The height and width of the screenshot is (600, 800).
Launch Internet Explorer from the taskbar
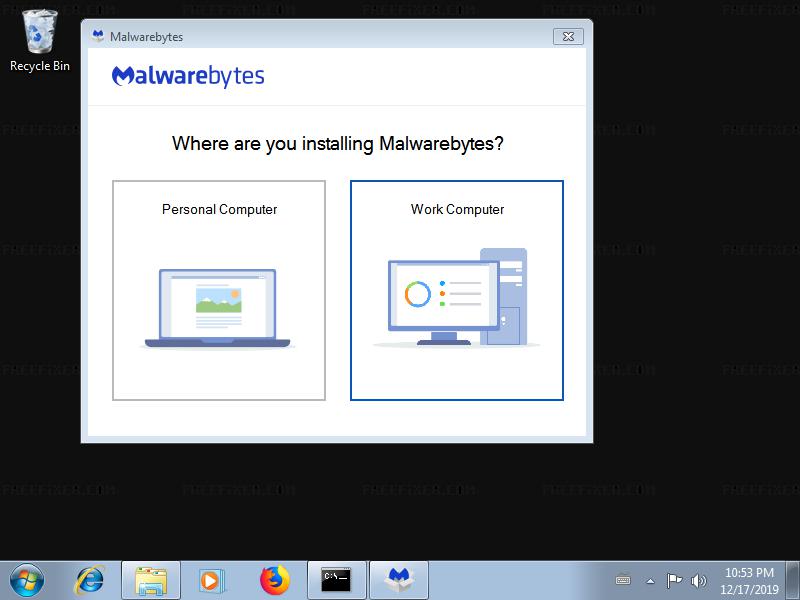[89, 580]
